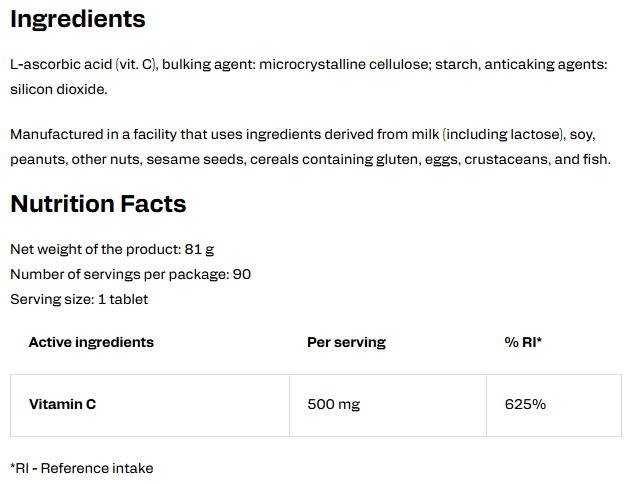
Task: Click the silicon dioxide text
Action: [59, 89]
